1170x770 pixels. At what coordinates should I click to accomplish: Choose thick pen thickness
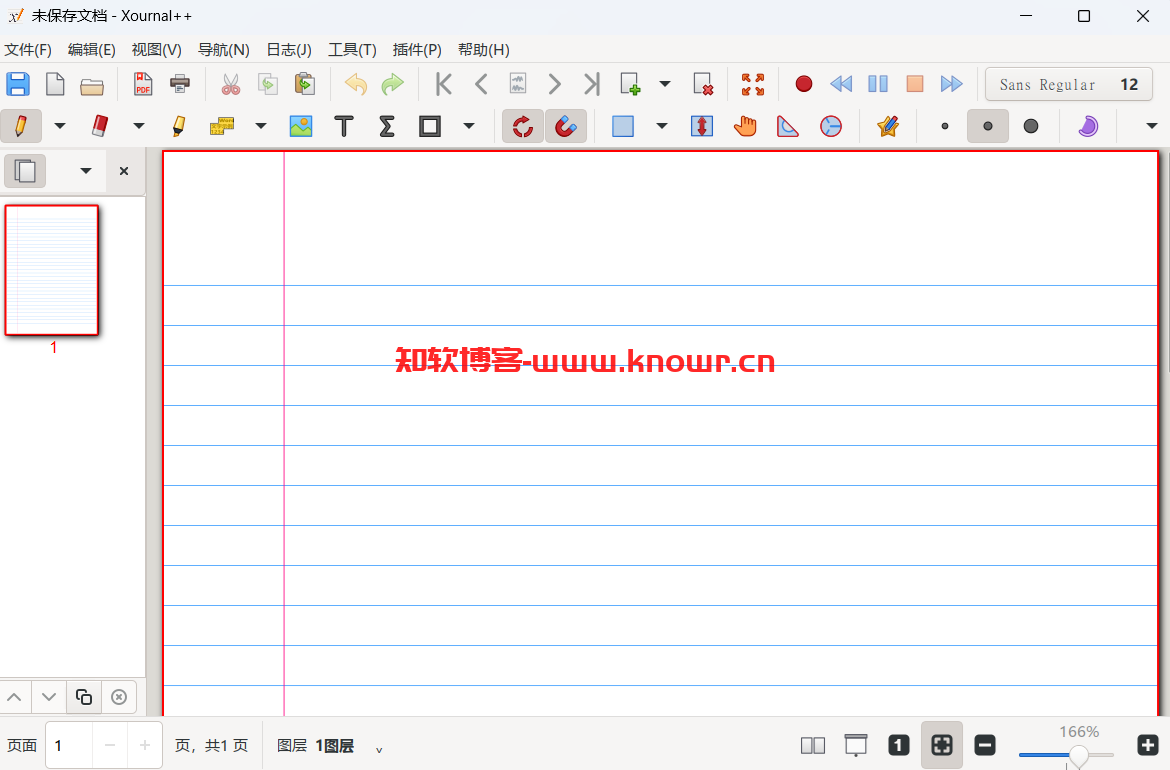click(x=1030, y=126)
